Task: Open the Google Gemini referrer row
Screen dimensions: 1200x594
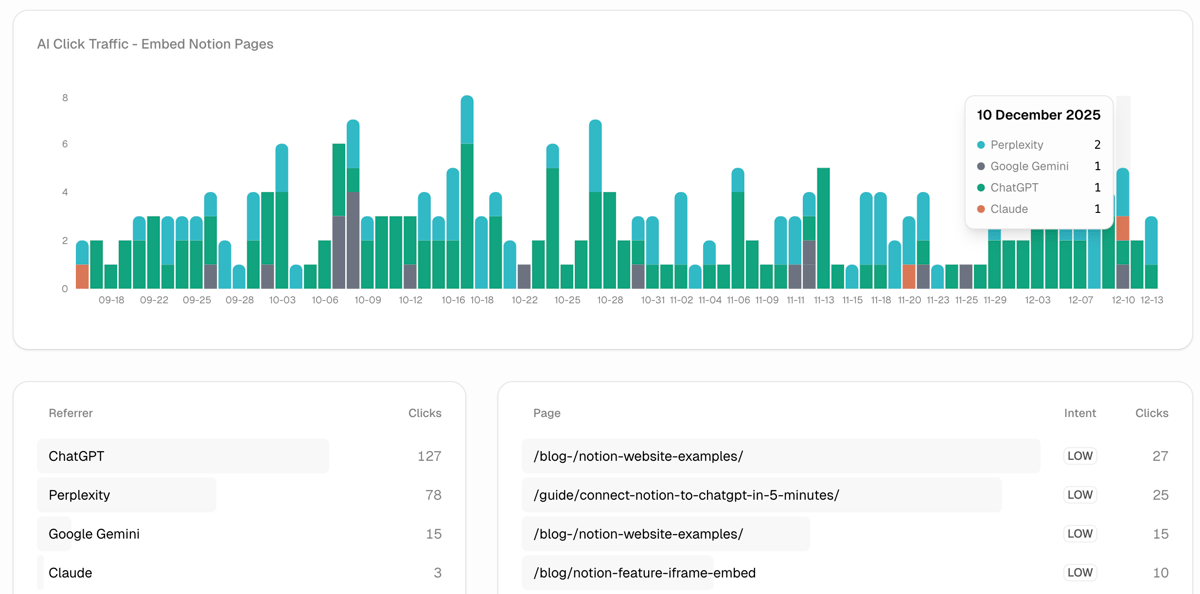Action: (x=95, y=534)
